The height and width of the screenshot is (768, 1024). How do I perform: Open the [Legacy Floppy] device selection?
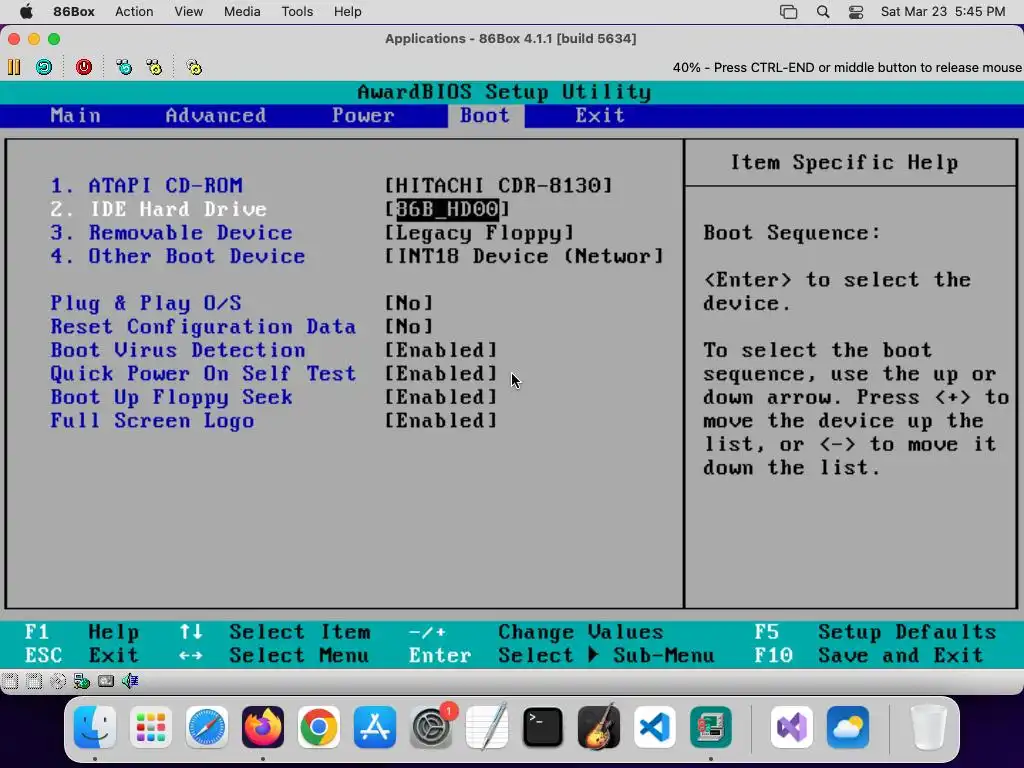[479, 232]
